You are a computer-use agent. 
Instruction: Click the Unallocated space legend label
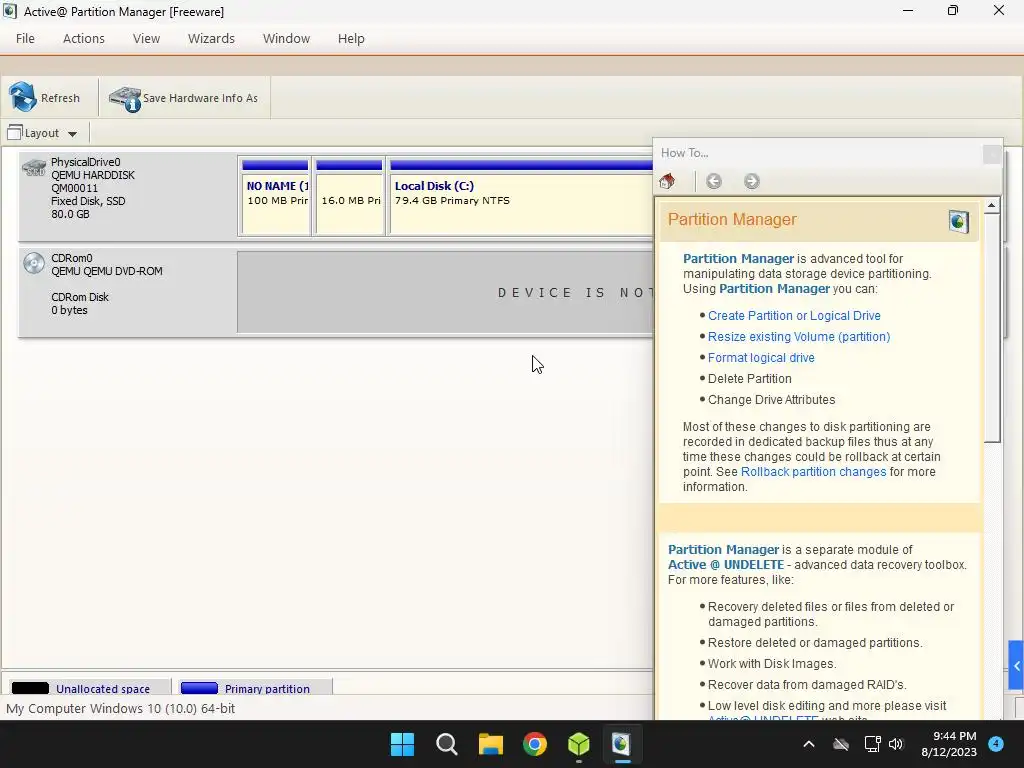pyautogui.click(x=103, y=688)
